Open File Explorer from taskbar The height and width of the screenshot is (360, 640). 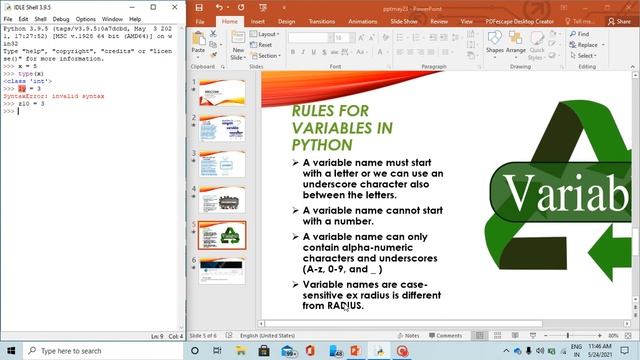pyautogui.click(x=241, y=351)
